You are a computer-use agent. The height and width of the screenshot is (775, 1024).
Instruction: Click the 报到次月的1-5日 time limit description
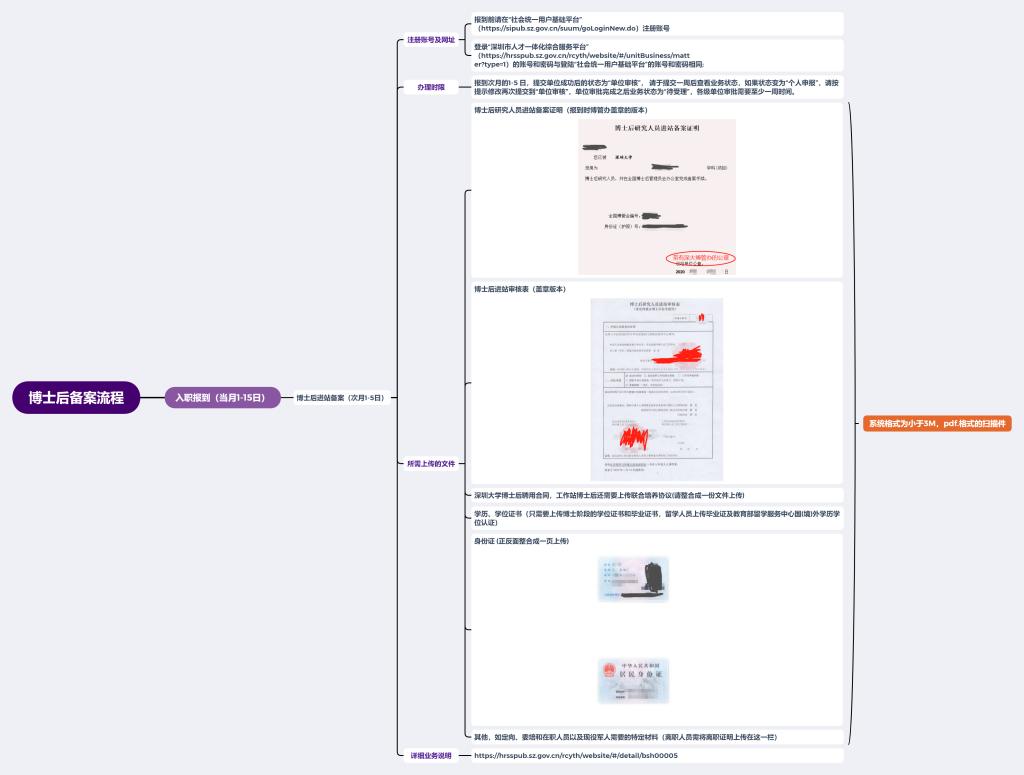coord(656,87)
